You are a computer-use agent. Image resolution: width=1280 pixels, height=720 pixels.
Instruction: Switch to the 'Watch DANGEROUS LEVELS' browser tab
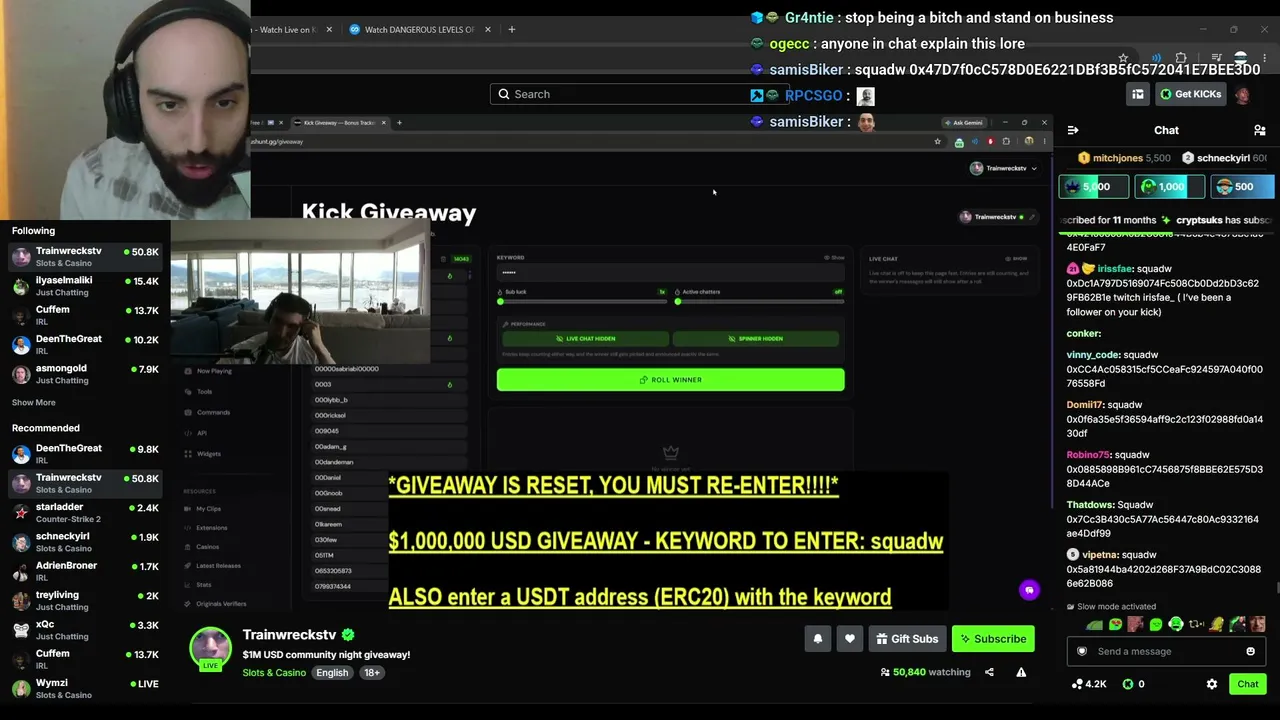tap(418, 29)
